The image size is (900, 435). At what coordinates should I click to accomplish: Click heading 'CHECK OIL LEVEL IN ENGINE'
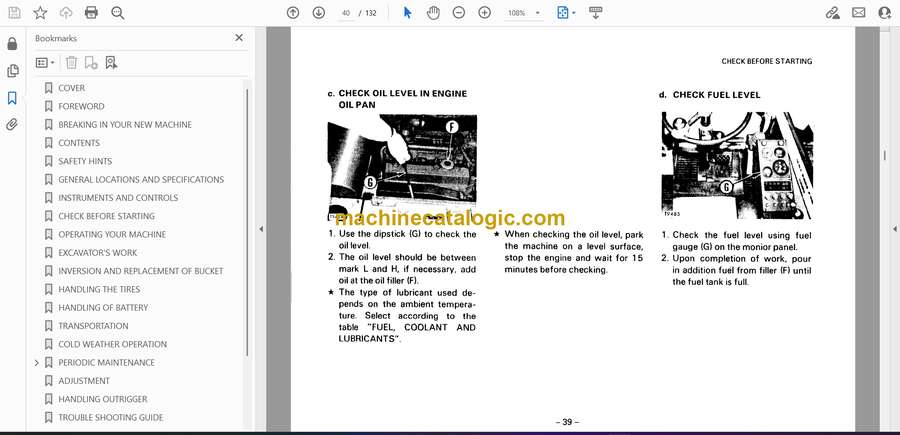tap(402, 94)
